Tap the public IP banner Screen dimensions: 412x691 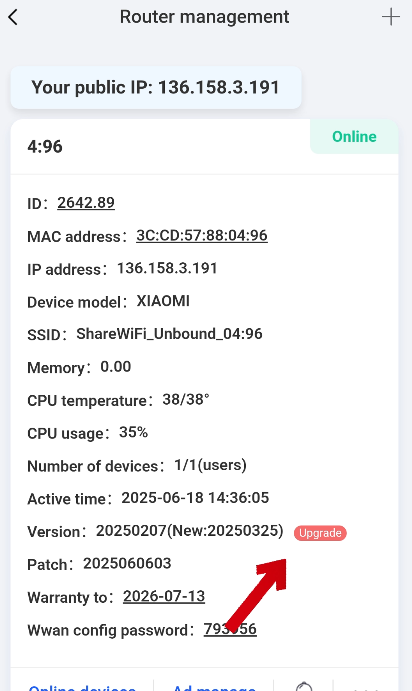pos(156,87)
